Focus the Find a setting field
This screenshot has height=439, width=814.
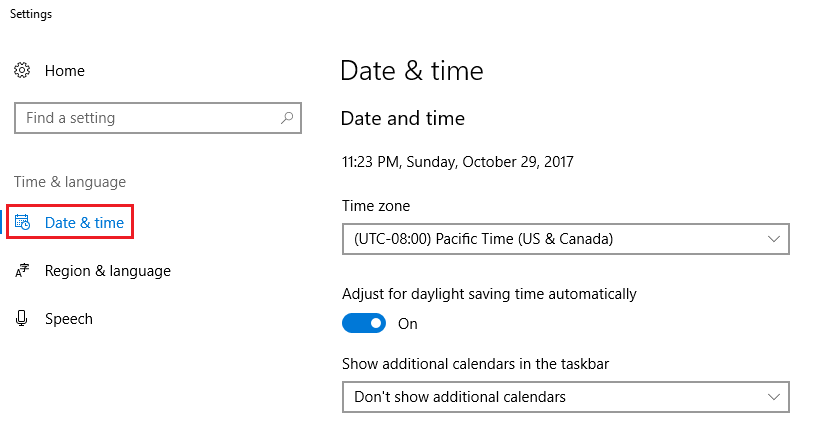coord(158,118)
